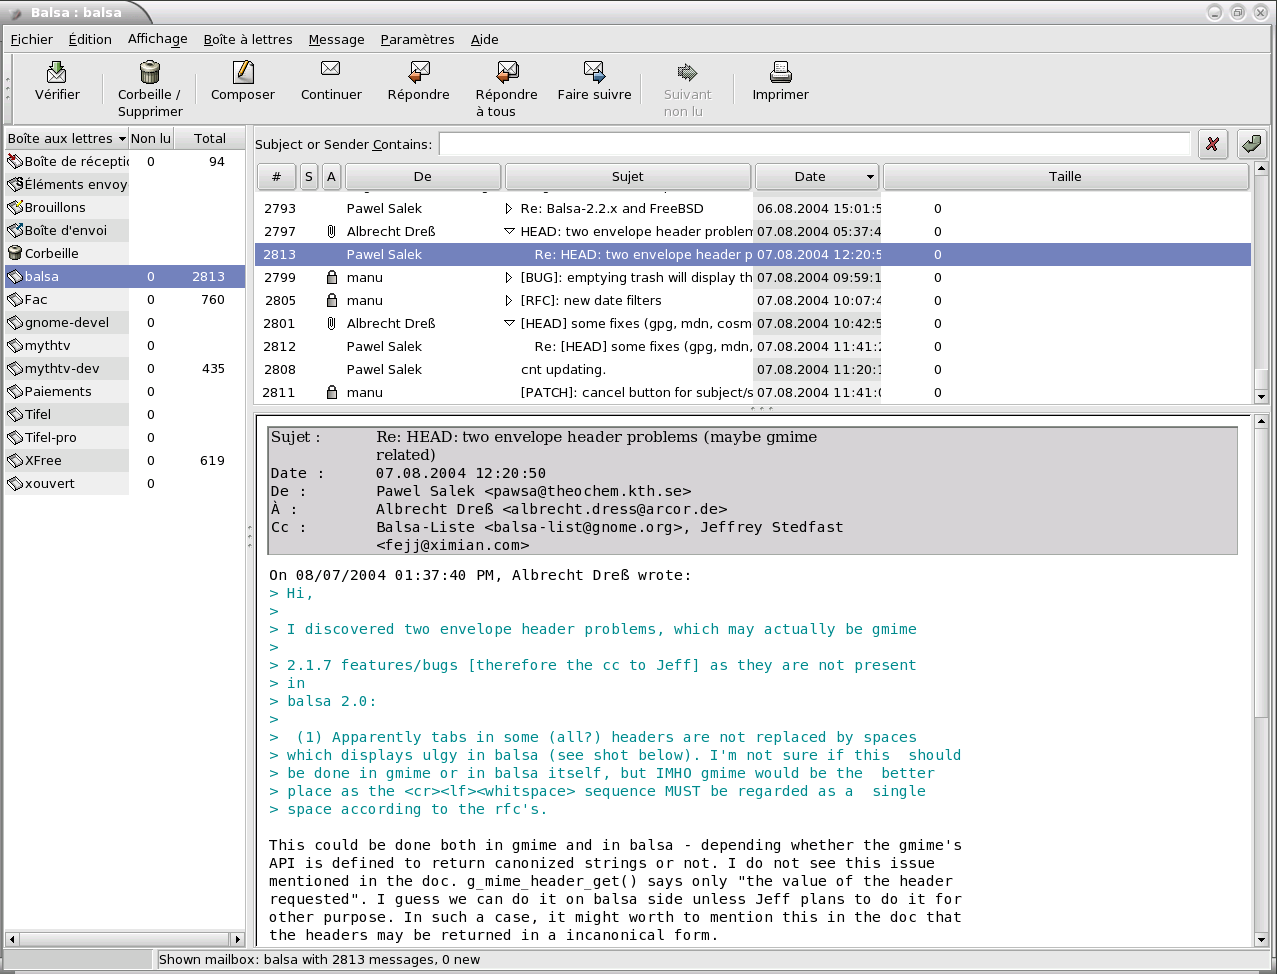Screen dimensions: 1277x974
Task: Select the Paiements mailbox
Action: click(x=125, y=391)
